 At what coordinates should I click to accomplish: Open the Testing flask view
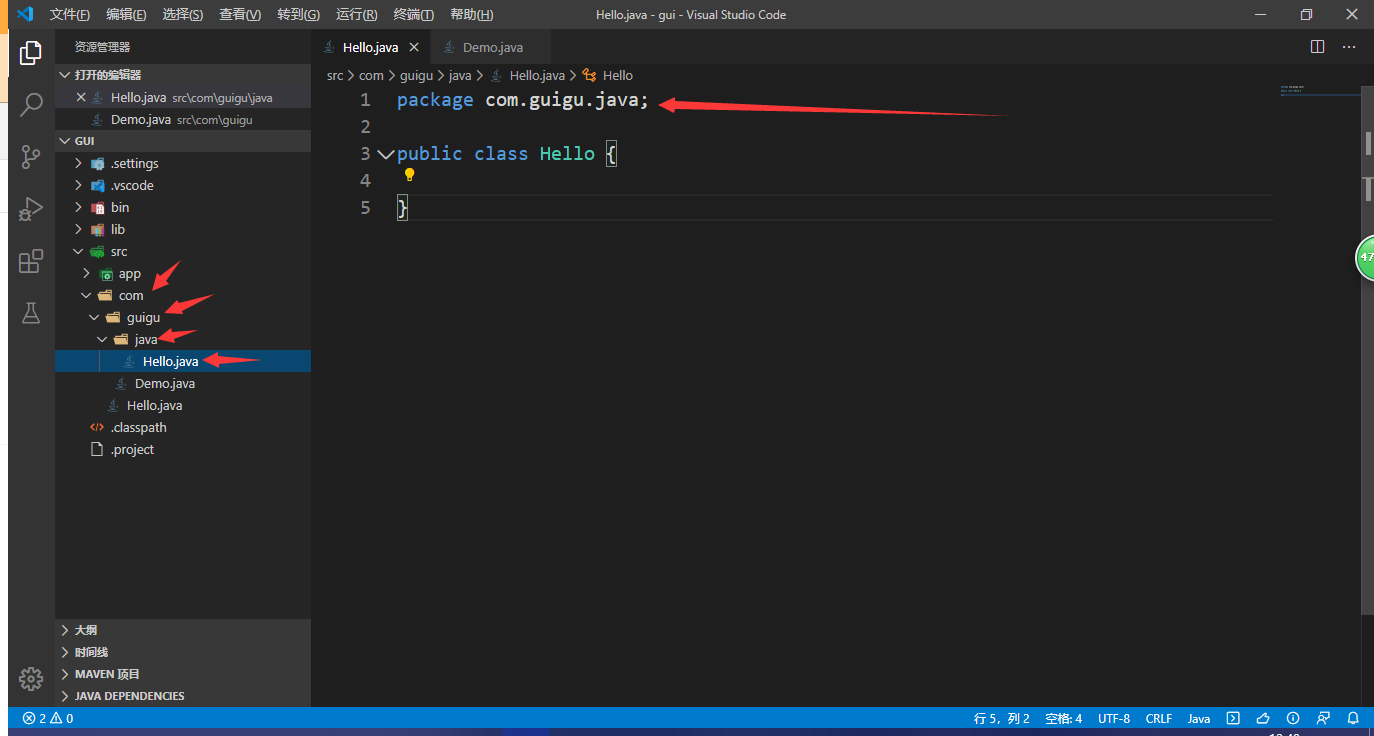pos(30,313)
